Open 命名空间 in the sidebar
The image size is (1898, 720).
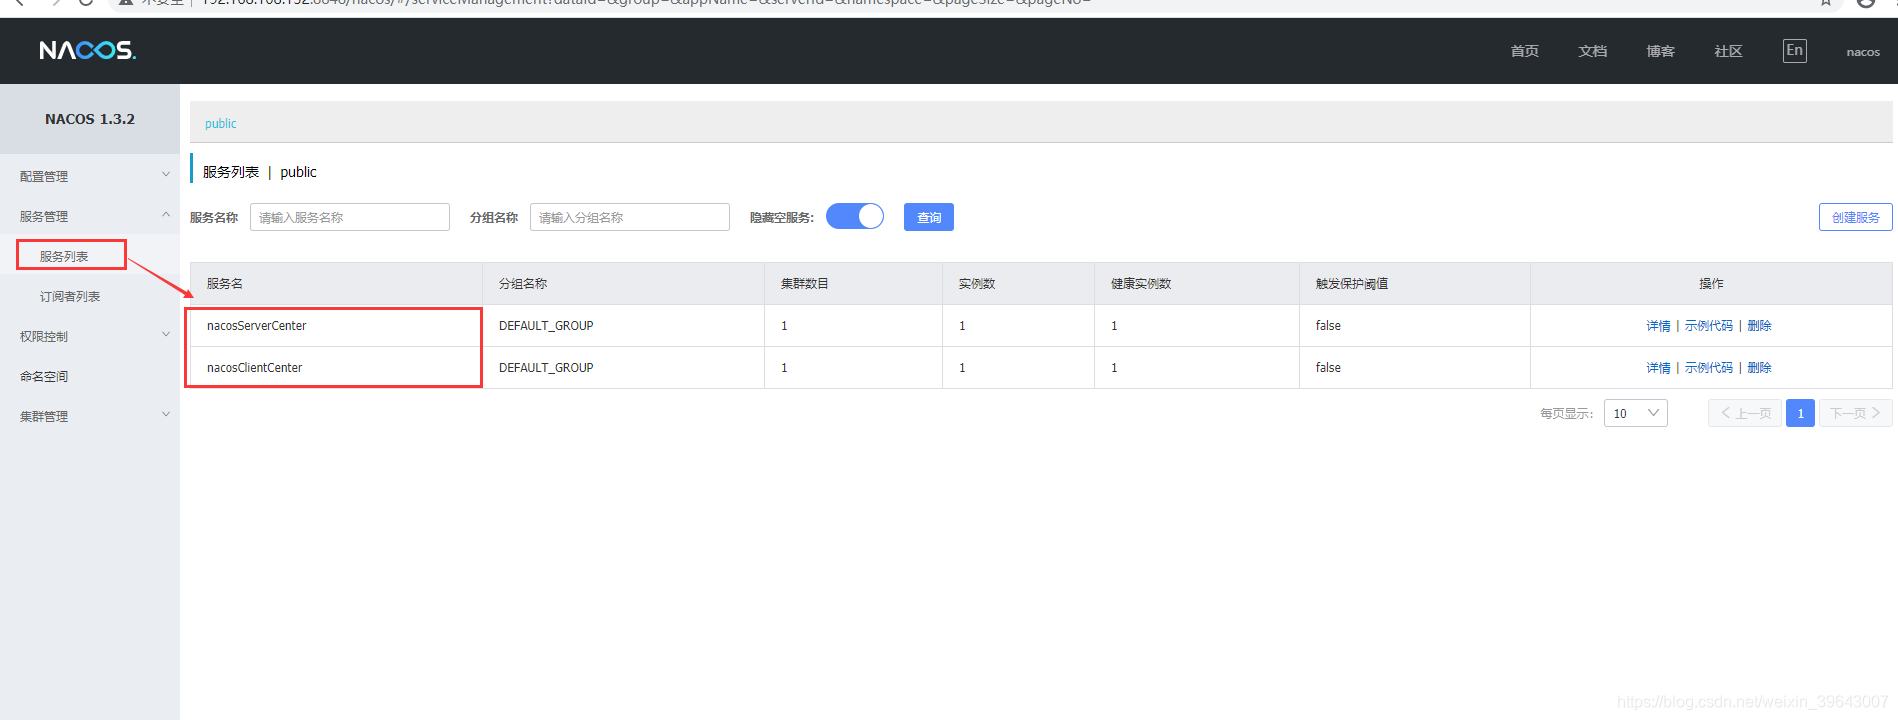coord(44,376)
